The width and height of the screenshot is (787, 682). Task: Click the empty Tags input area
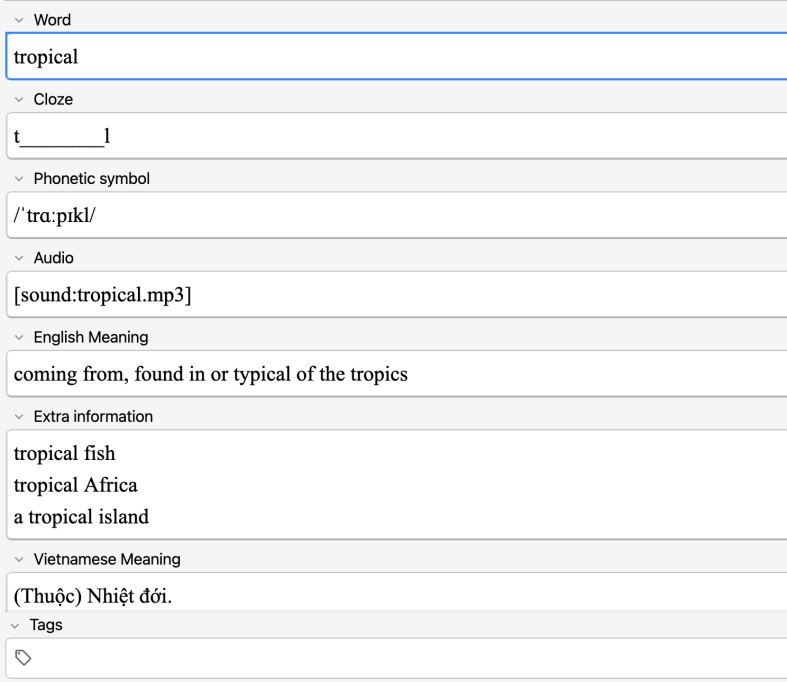(x=400, y=657)
